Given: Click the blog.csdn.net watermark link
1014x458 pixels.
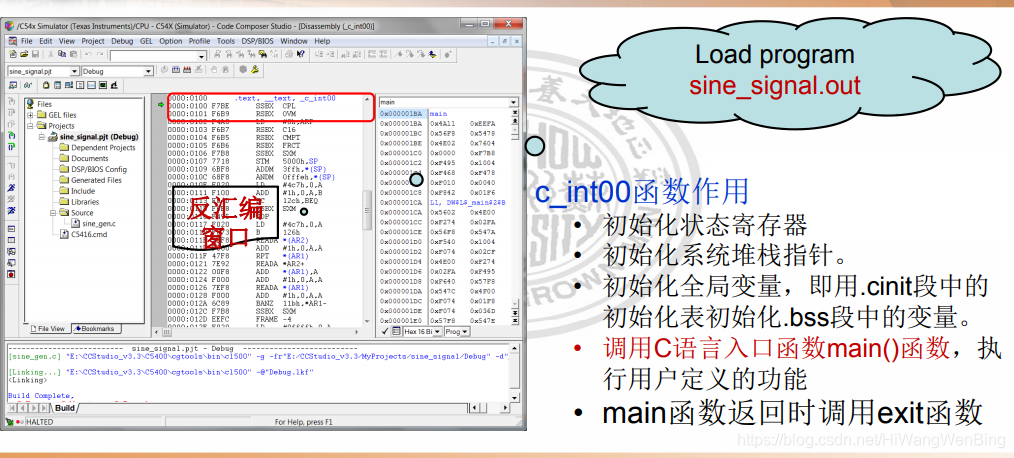Looking at the screenshot, I should pos(872,441).
